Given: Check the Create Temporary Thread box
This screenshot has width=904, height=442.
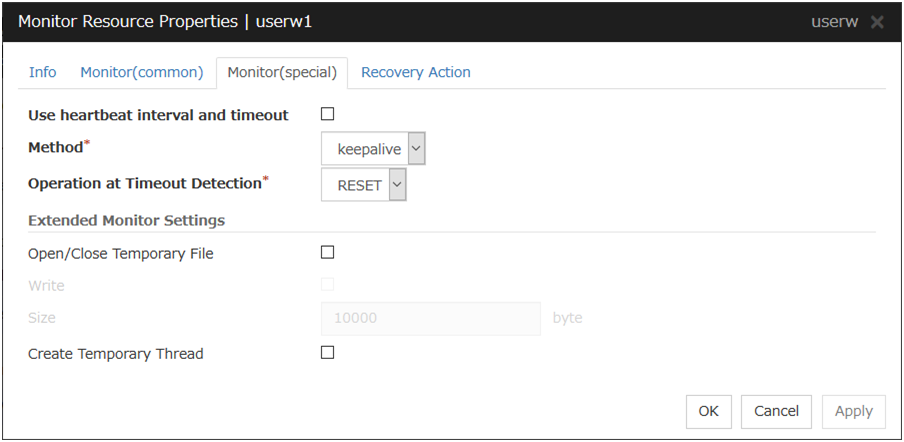Looking at the screenshot, I should [x=328, y=352].
